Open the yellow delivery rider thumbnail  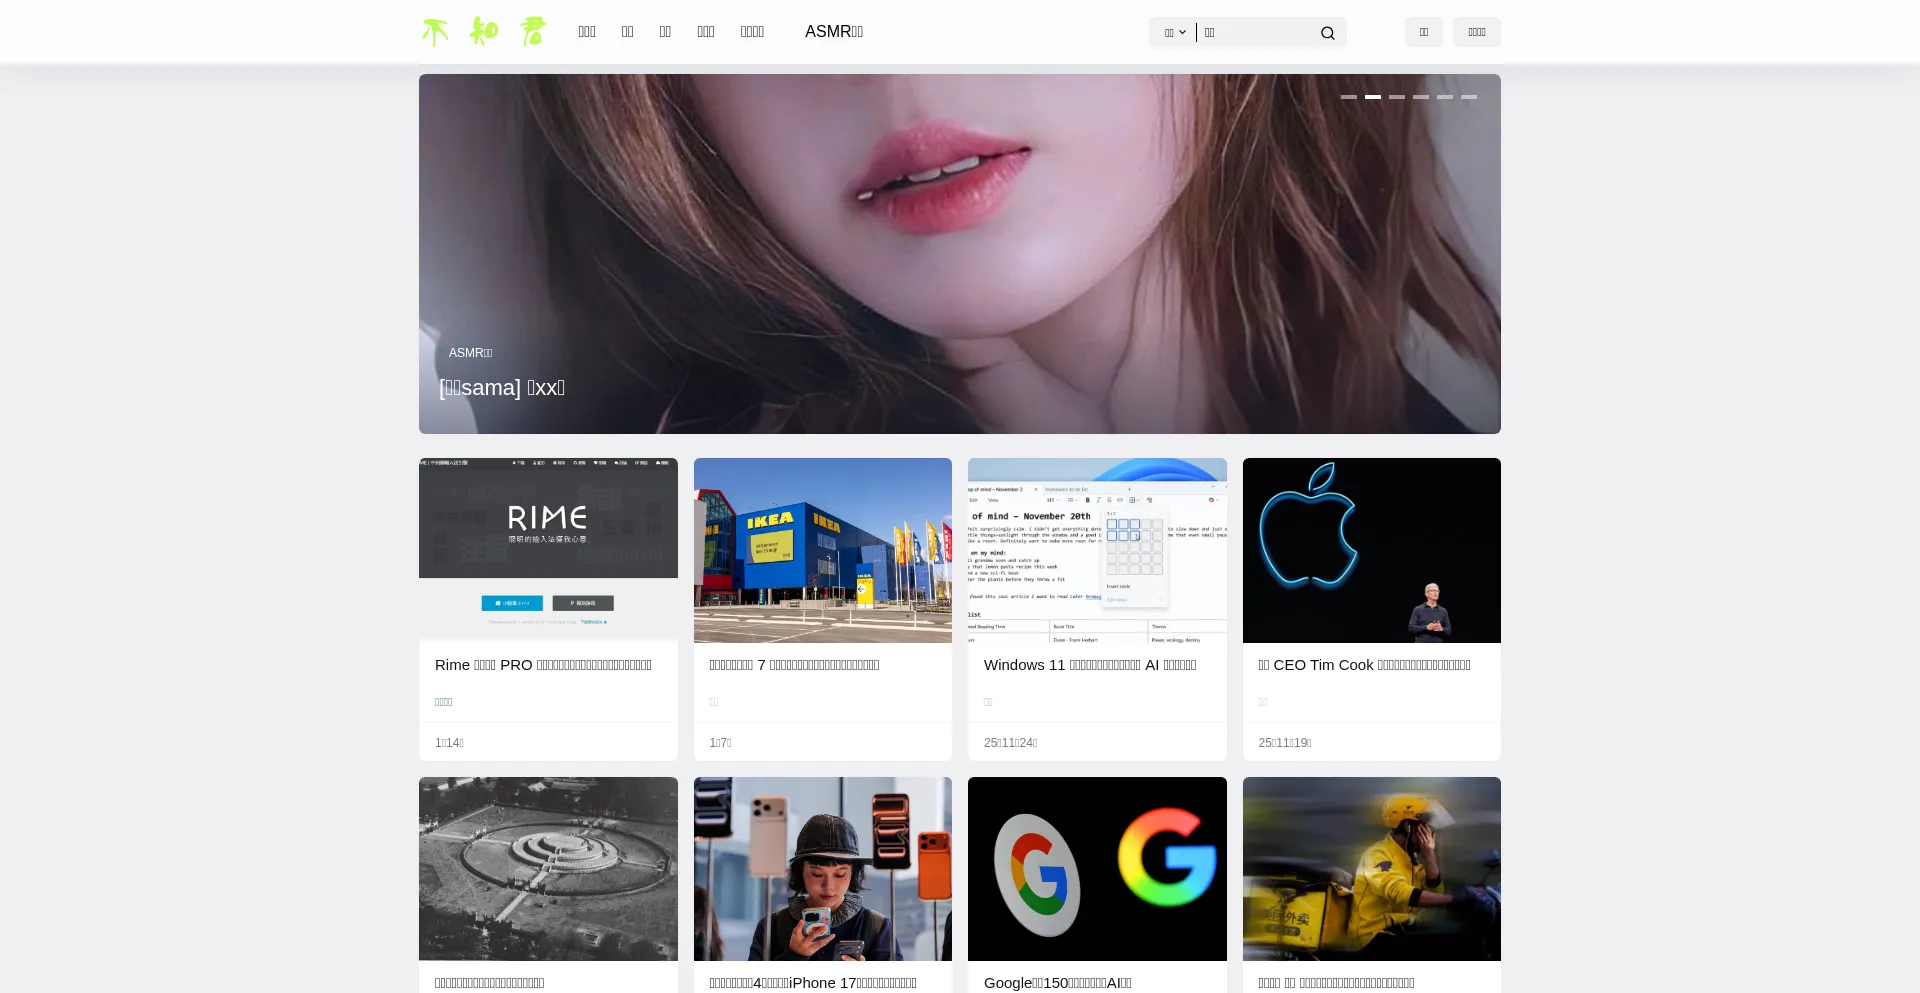pyautogui.click(x=1372, y=869)
